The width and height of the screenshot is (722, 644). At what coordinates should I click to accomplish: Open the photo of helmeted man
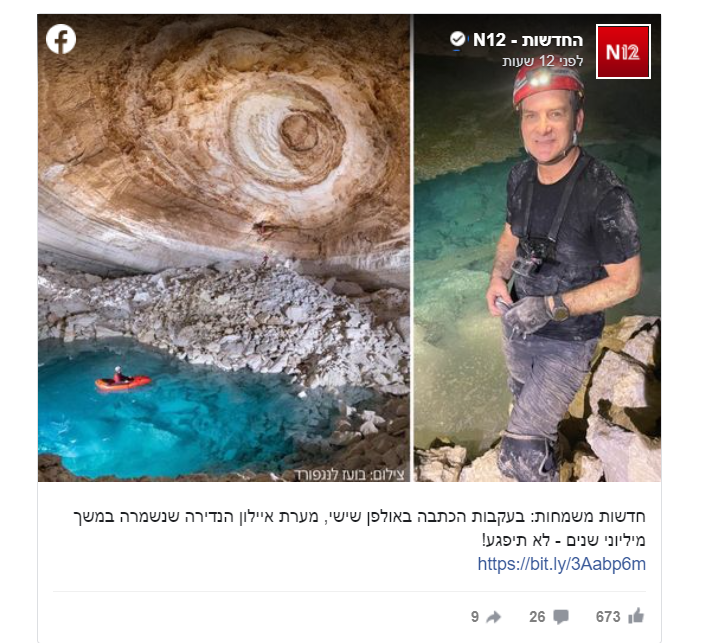coord(537,248)
